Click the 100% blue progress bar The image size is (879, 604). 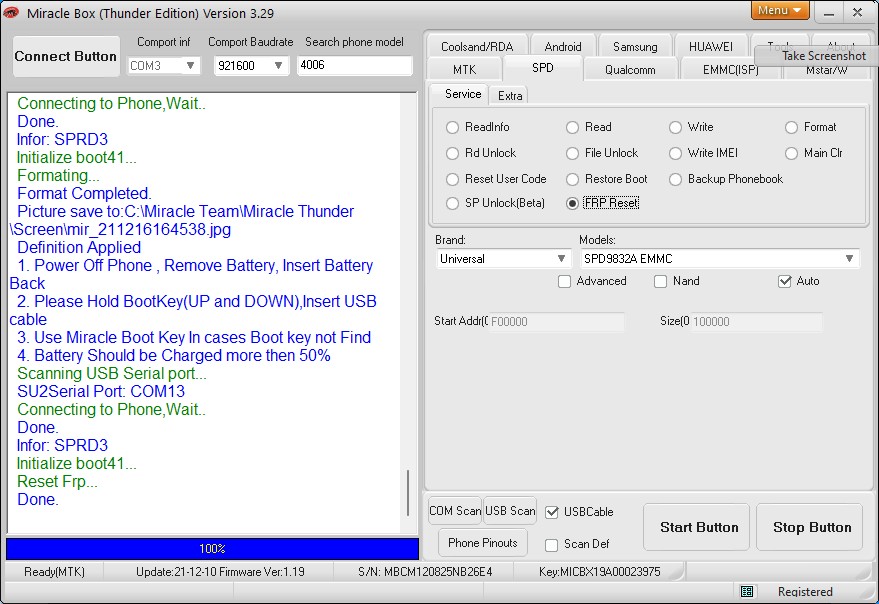click(x=212, y=548)
